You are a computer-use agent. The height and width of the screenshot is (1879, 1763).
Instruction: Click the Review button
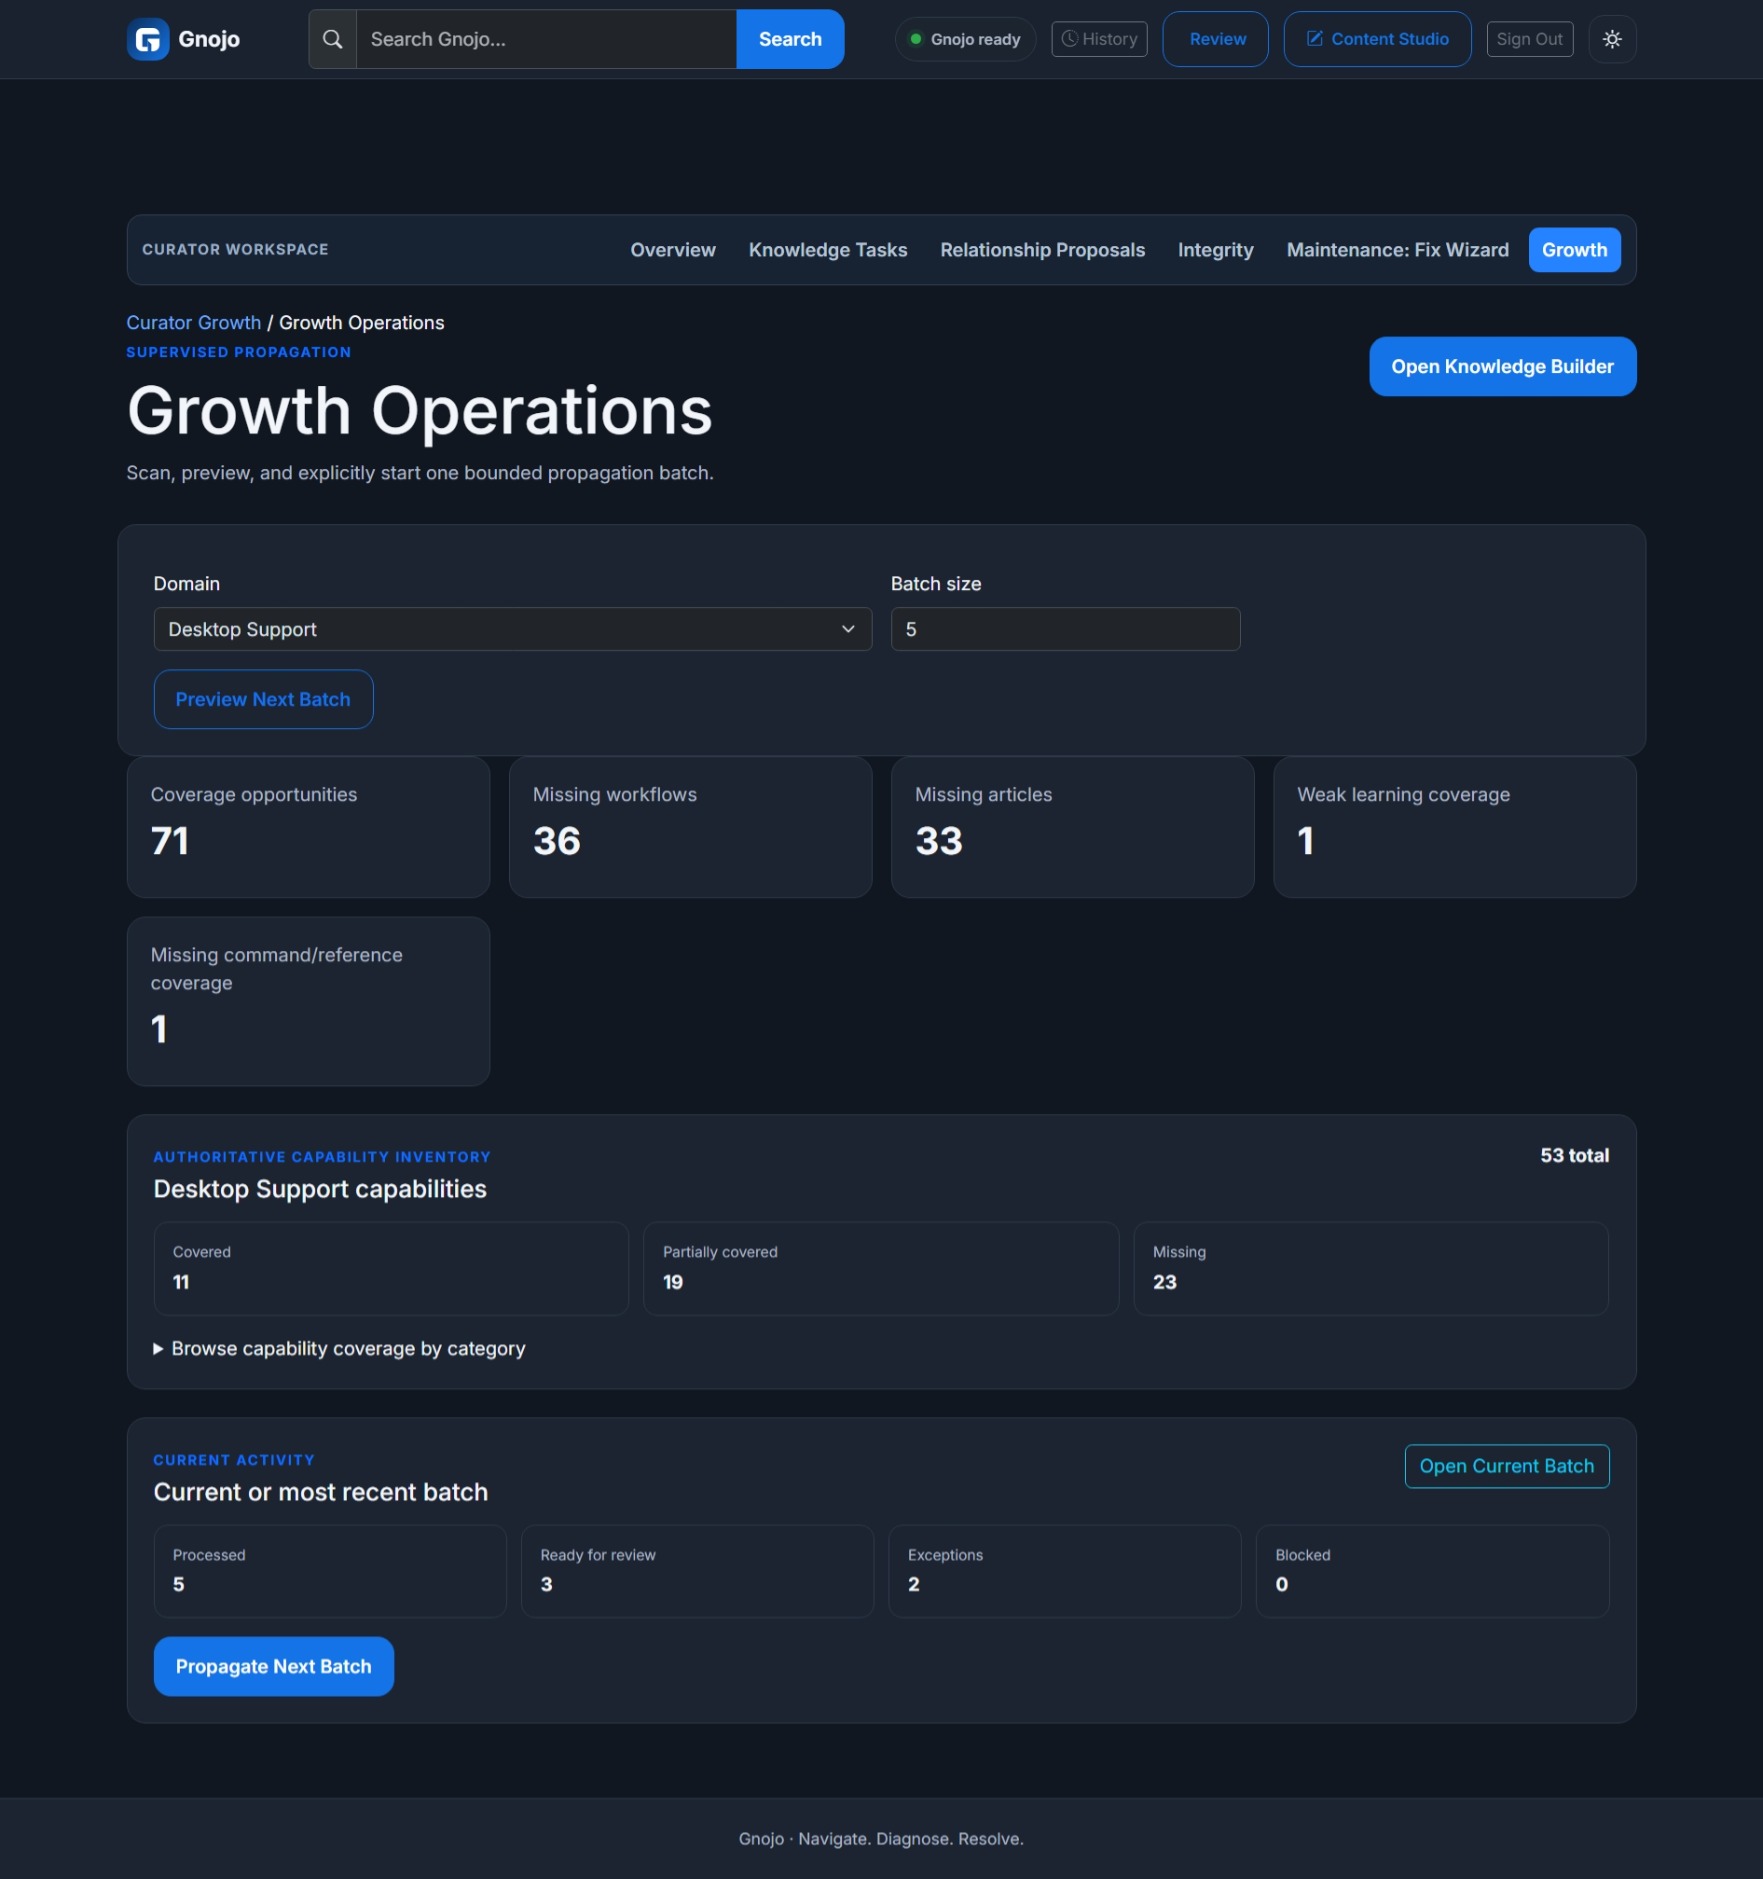tap(1215, 39)
